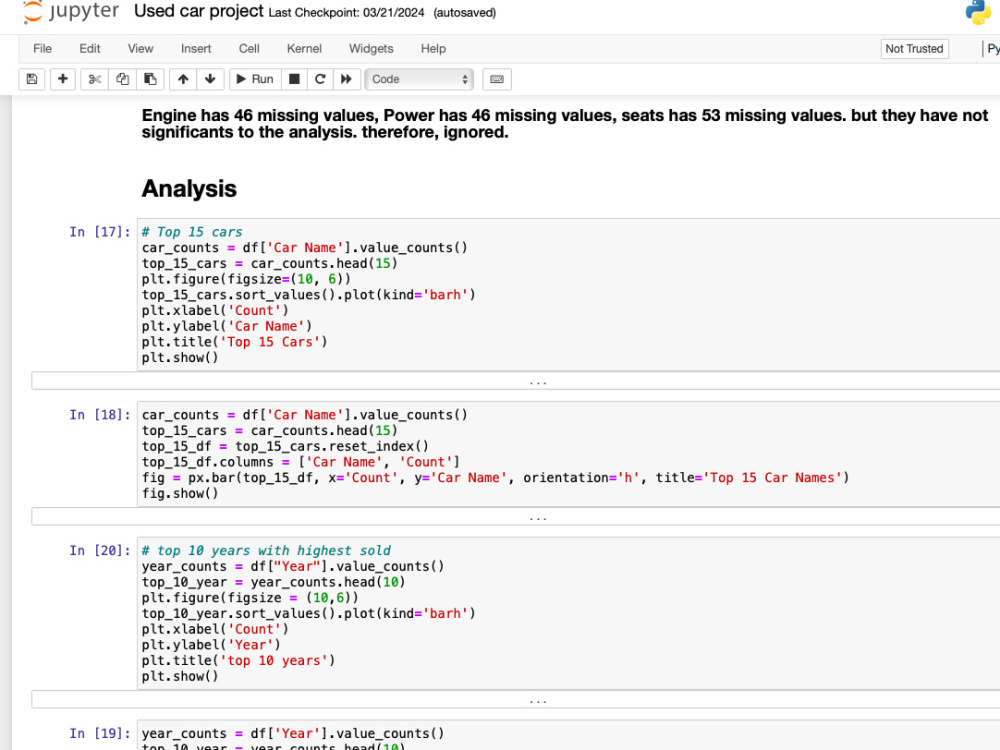This screenshot has height=750, width=1000.
Task: Open the Widgets menu
Action: 371,48
